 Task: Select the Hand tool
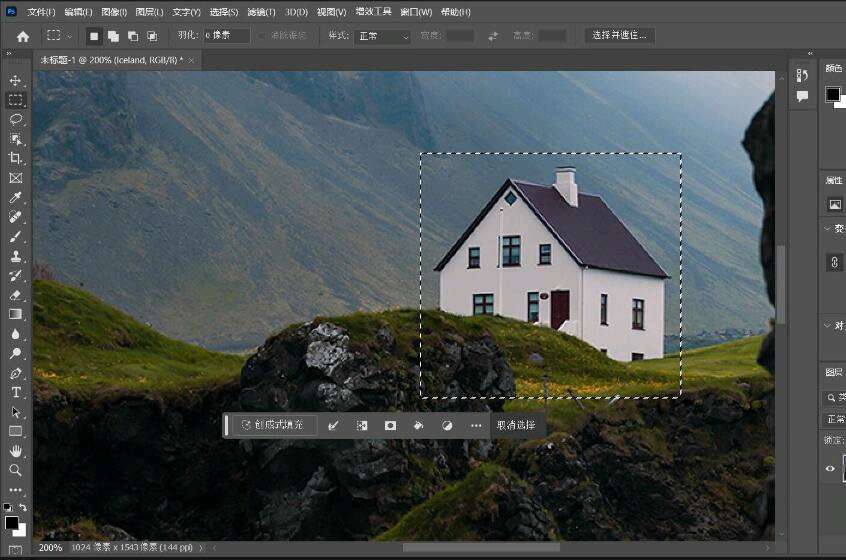pos(15,450)
